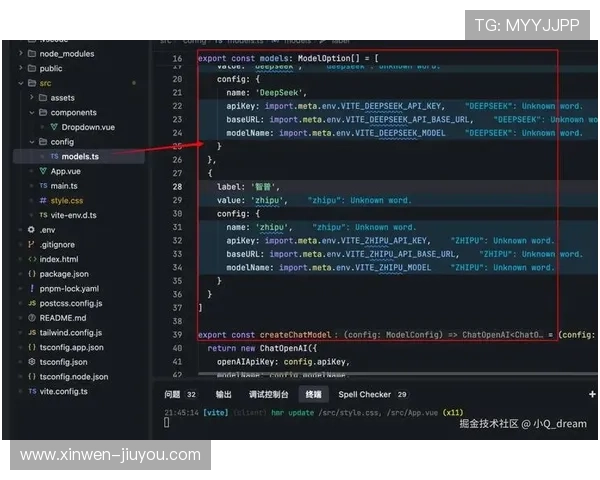Select models.ts in the file tree
Screen dimensions: 600x480
(80, 157)
